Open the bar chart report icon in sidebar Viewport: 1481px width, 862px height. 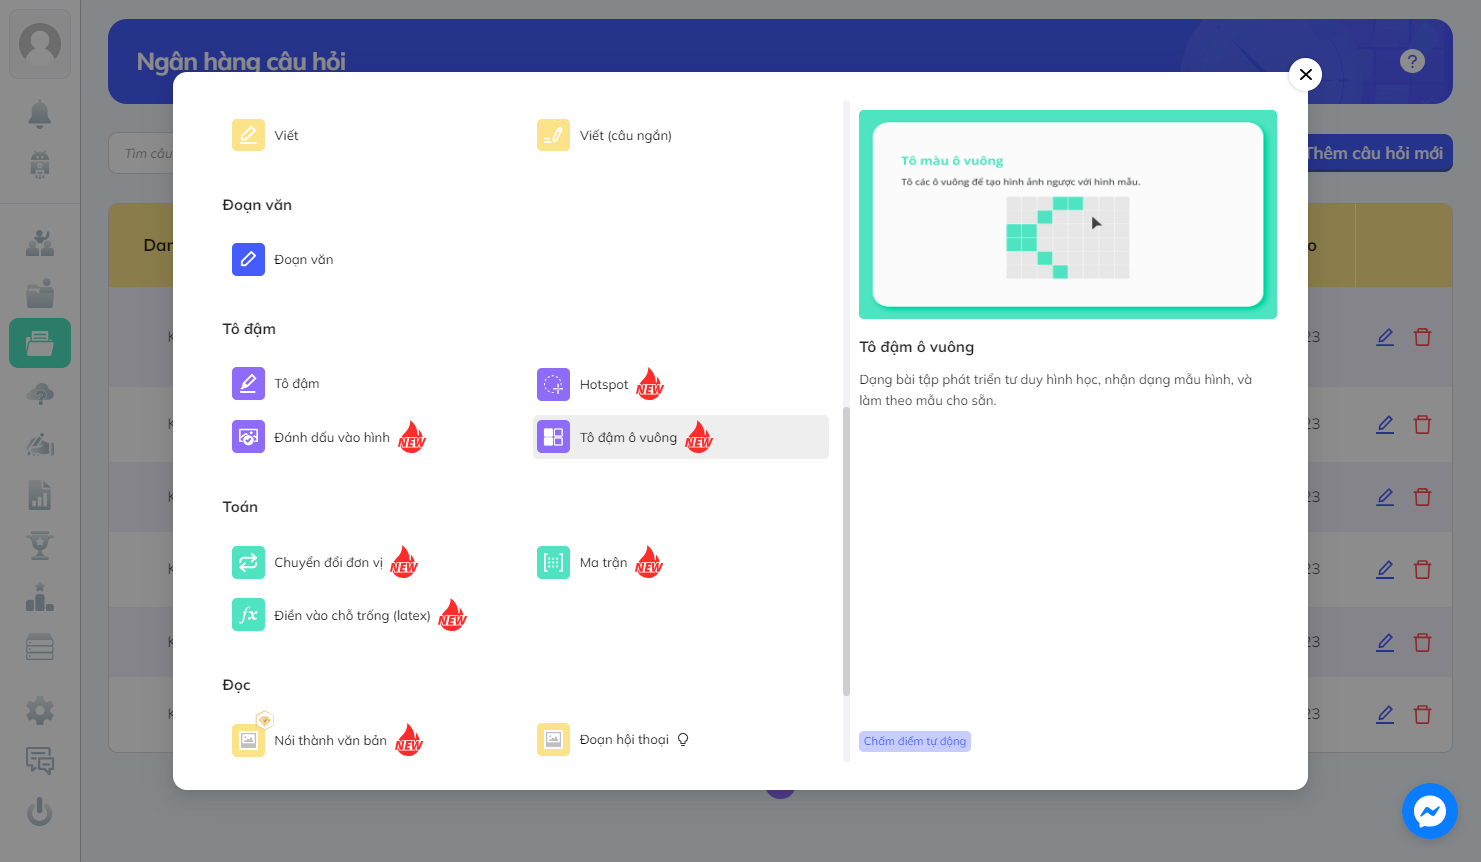pyautogui.click(x=40, y=495)
